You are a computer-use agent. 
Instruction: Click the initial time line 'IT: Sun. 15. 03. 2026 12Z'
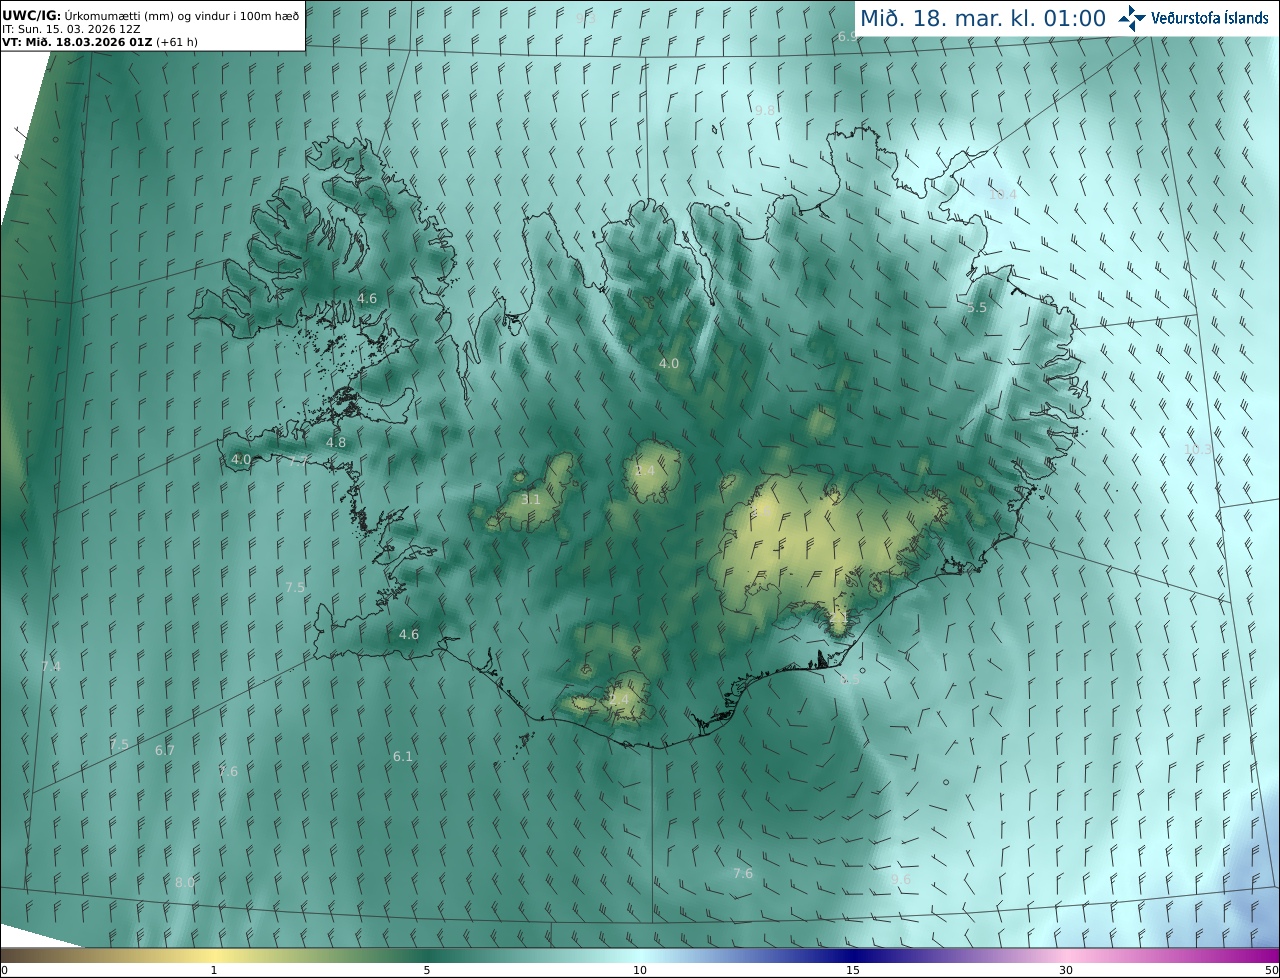coord(71,29)
